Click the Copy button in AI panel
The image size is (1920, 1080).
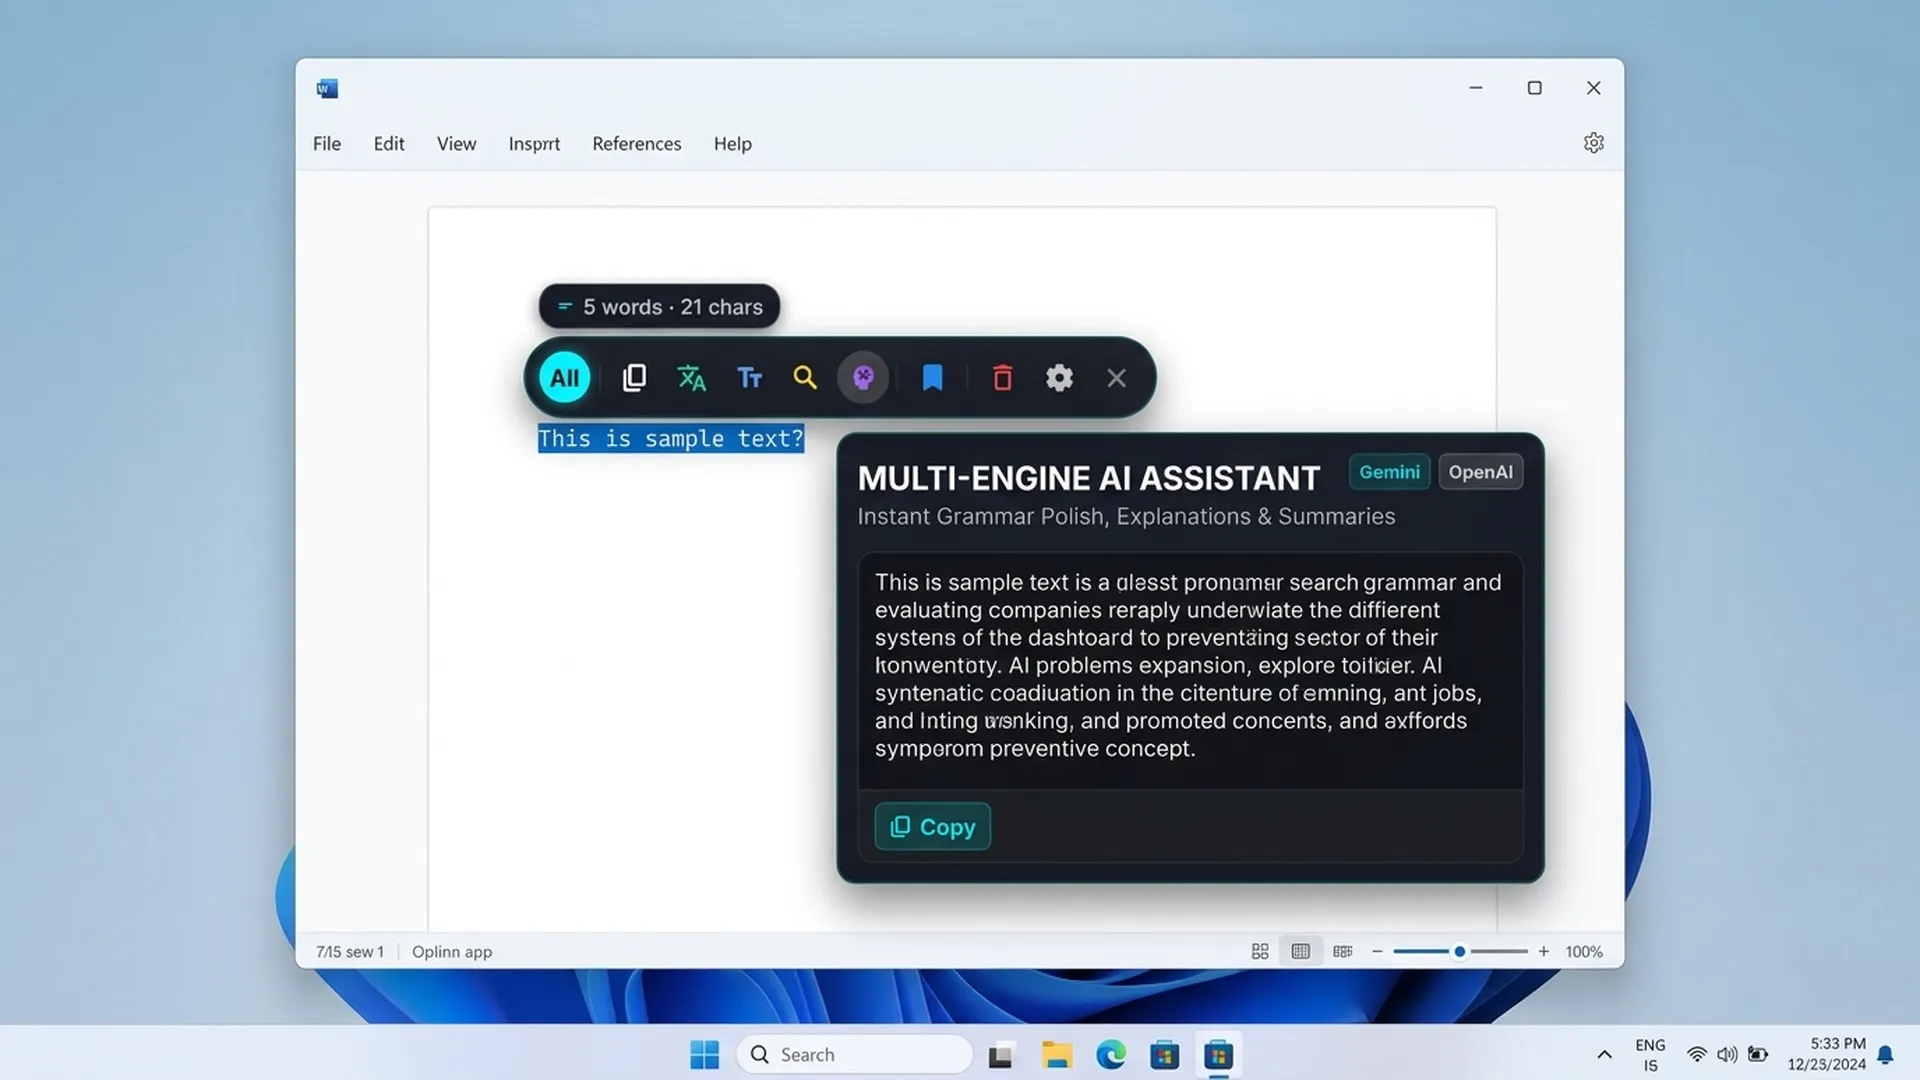[932, 827]
